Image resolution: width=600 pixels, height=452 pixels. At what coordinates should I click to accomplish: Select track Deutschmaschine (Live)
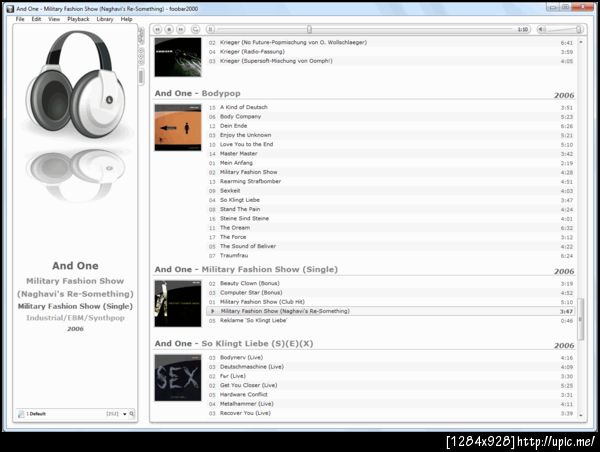390,367
